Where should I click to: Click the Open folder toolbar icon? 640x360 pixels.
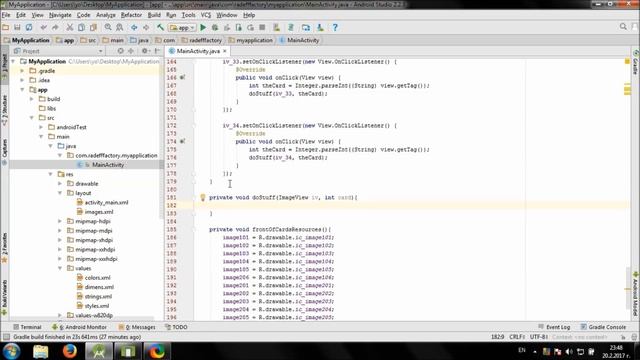[6, 27]
